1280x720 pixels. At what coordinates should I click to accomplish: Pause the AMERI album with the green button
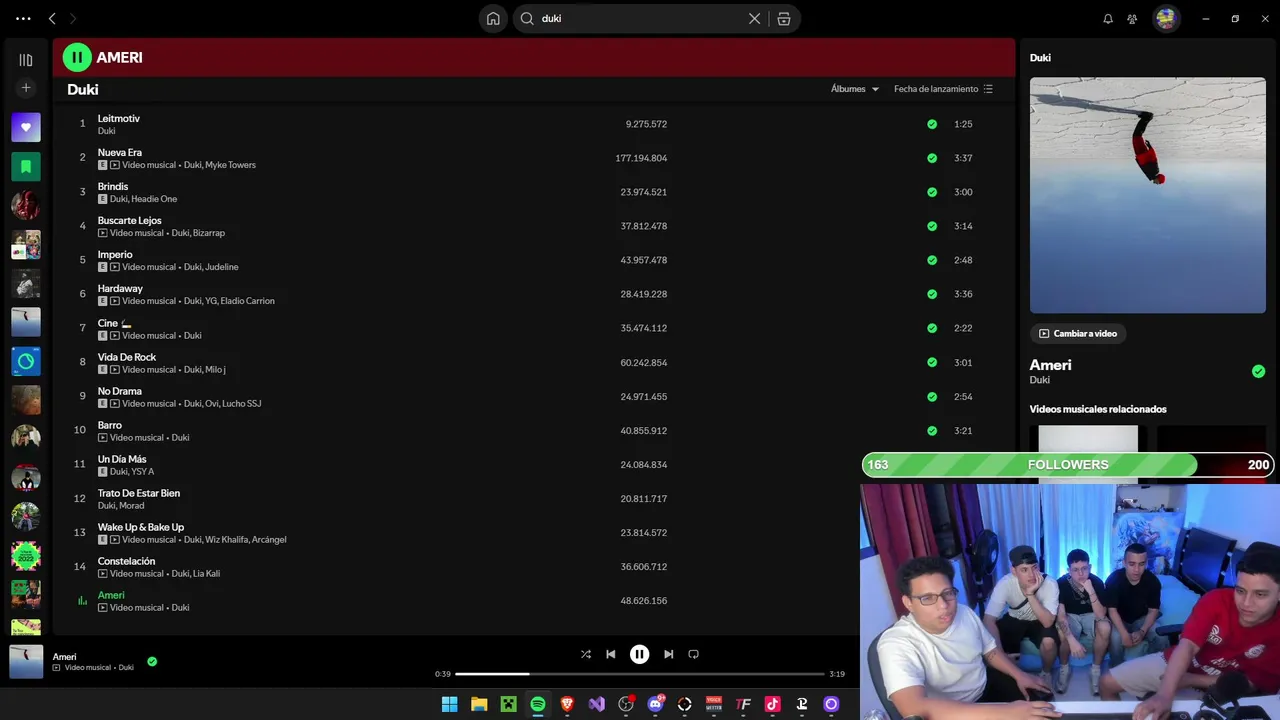77,57
